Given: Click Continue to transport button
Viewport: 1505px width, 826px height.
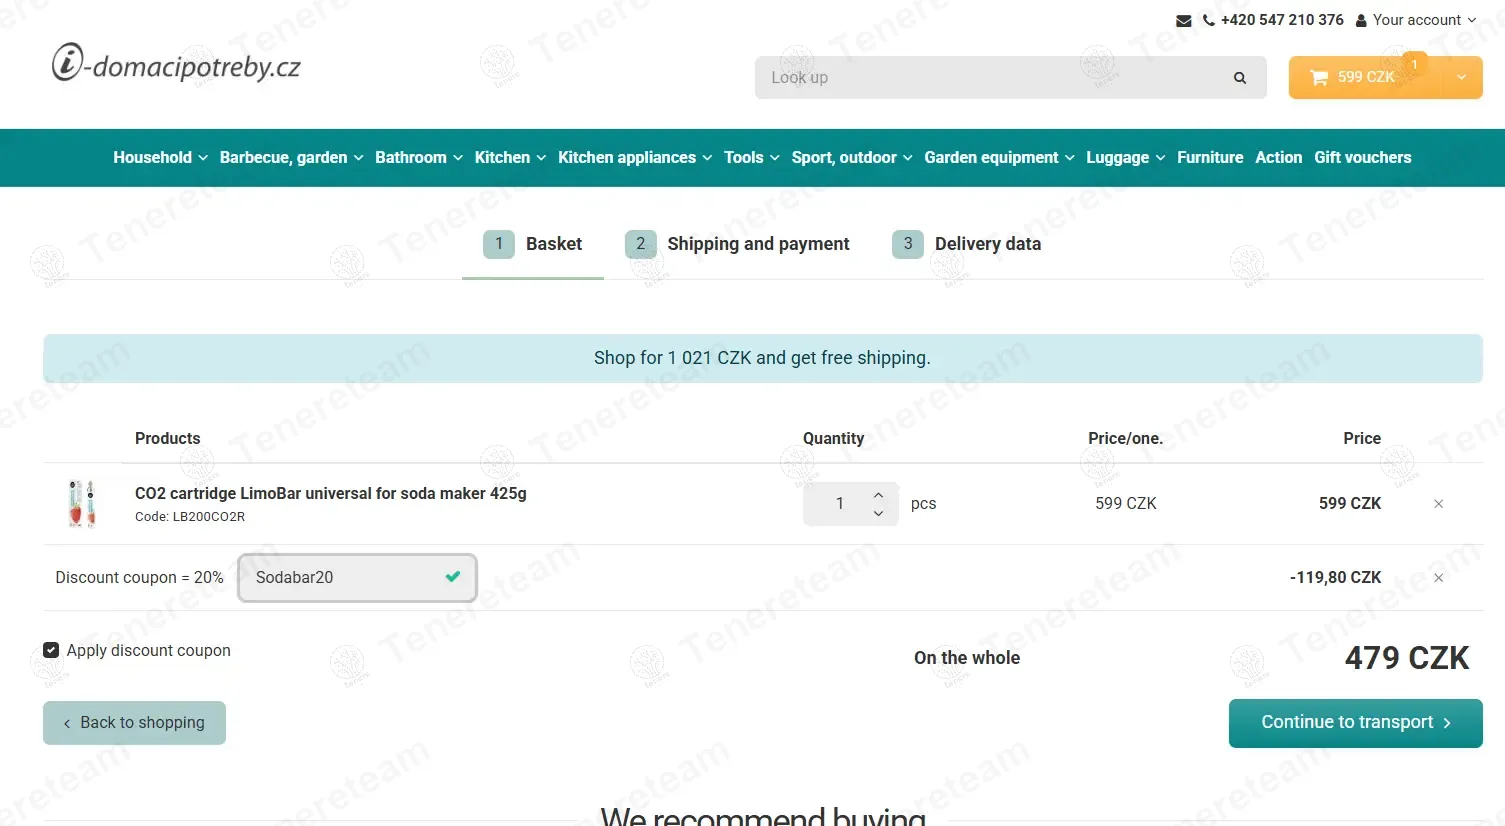Looking at the screenshot, I should click(x=1355, y=723).
